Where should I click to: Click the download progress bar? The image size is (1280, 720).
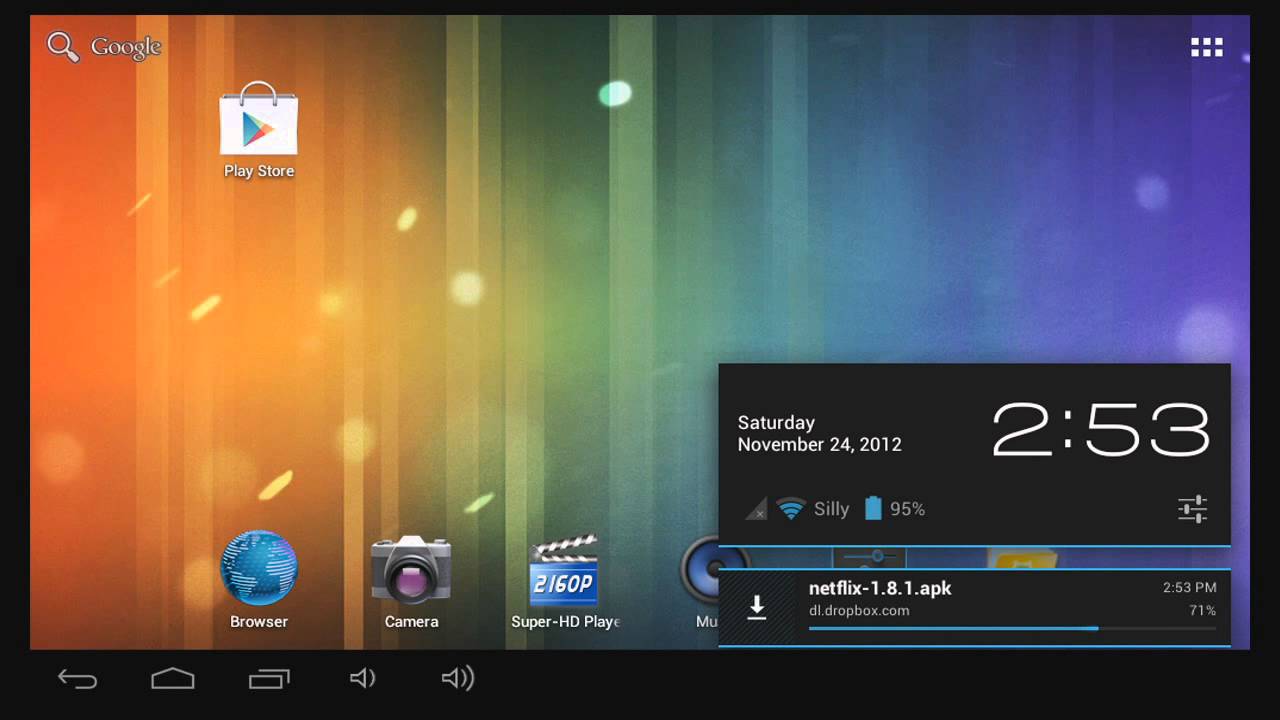tap(1012, 628)
